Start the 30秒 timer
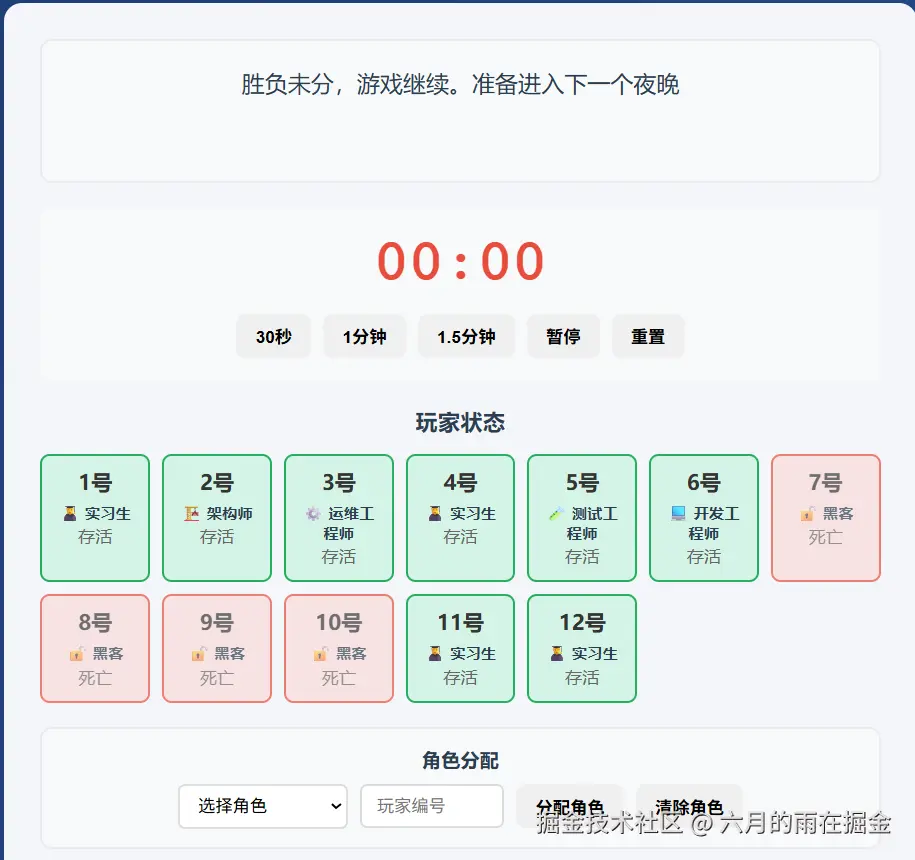This screenshot has height=860, width=915. (x=273, y=337)
